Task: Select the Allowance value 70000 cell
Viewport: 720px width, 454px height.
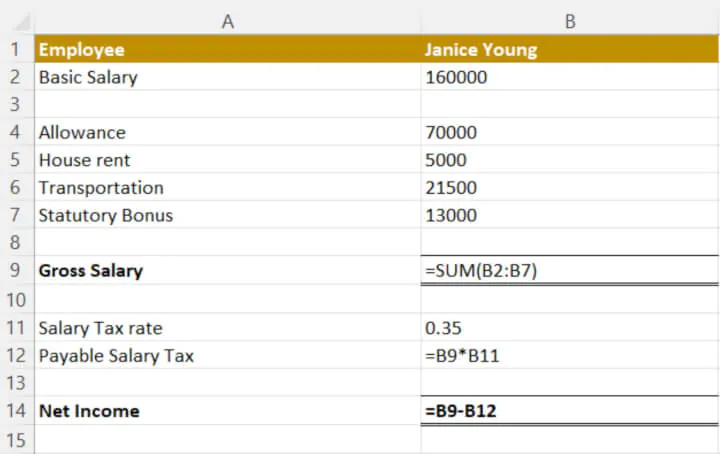Action: [570, 132]
